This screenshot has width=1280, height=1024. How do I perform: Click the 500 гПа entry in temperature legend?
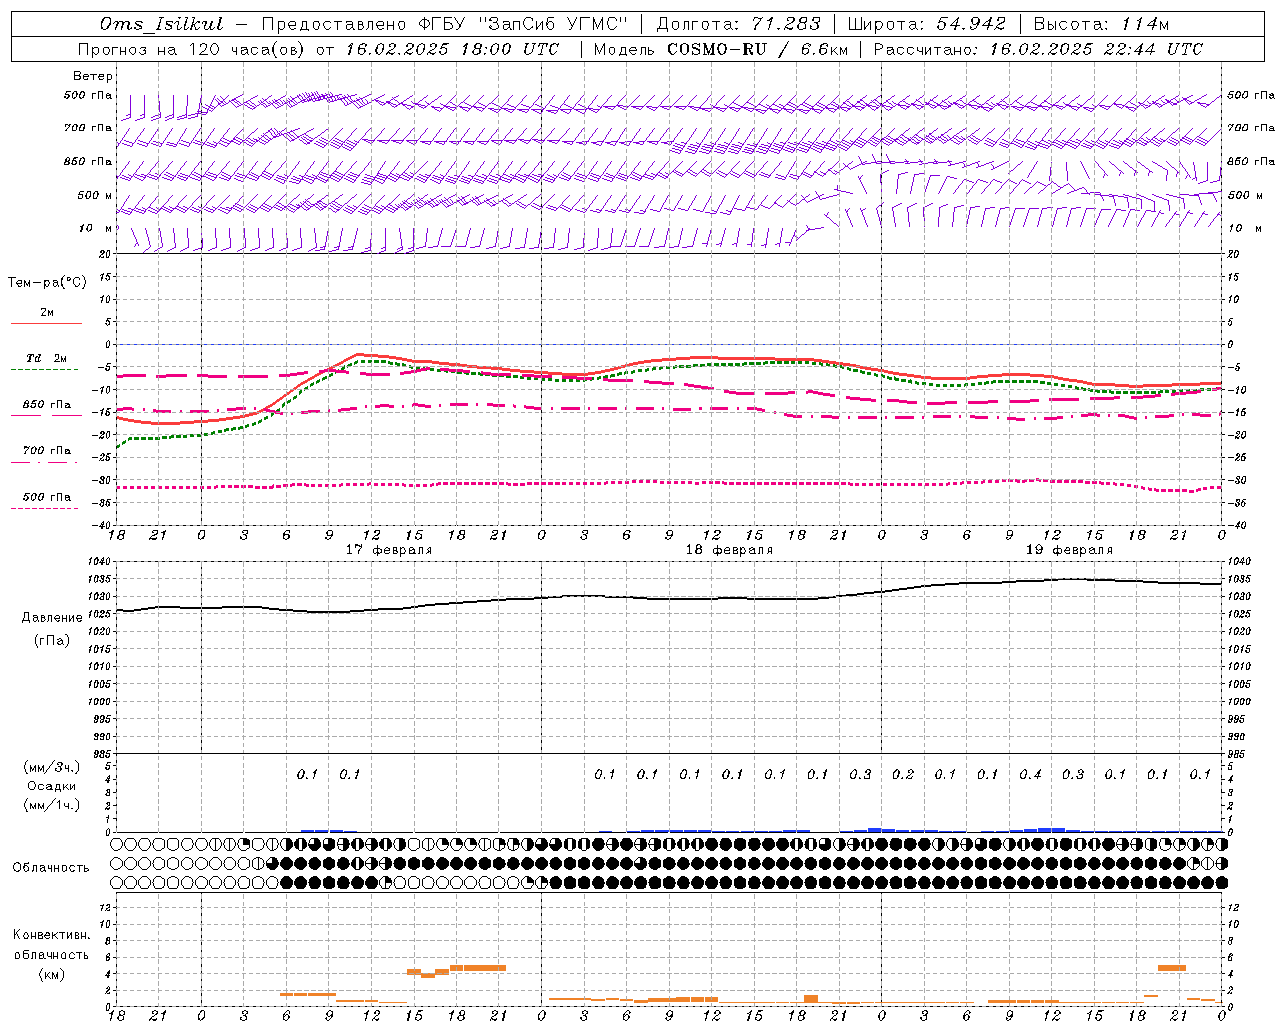(x=47, y=497)
